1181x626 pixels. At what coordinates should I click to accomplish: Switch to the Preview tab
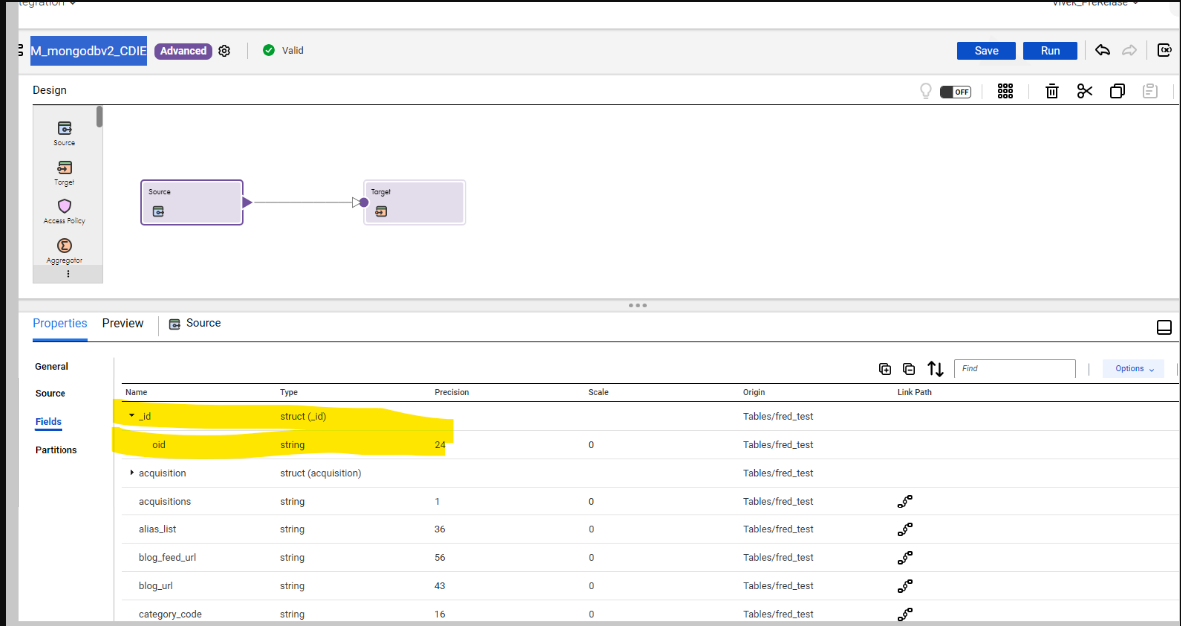coord(123,323)
